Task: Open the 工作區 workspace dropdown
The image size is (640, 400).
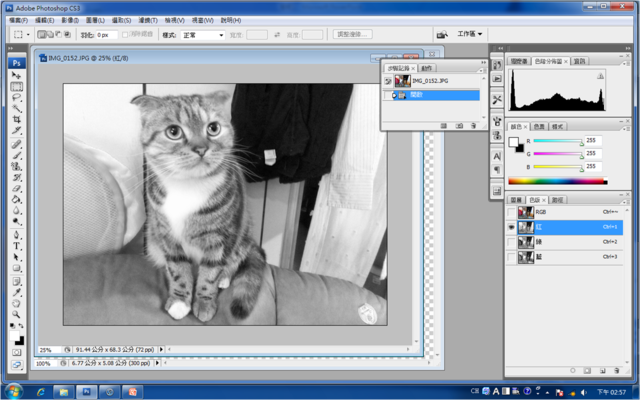Action: 470,34
